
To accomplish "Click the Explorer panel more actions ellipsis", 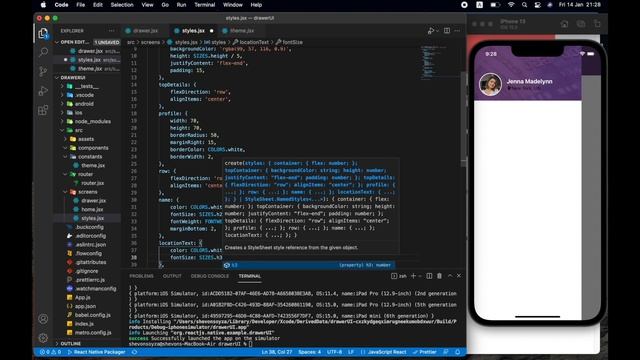I will coord(111,31).
